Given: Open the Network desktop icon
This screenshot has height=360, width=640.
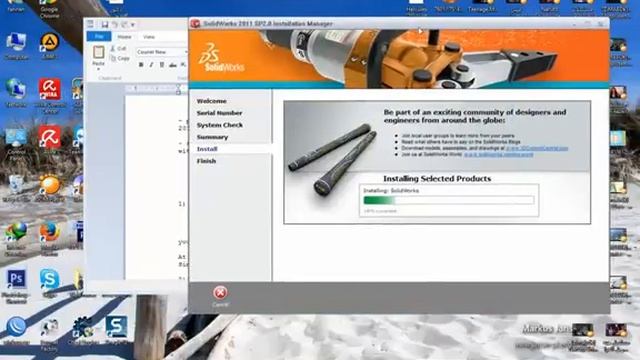Looking at the screenshot, I should 16,93.
